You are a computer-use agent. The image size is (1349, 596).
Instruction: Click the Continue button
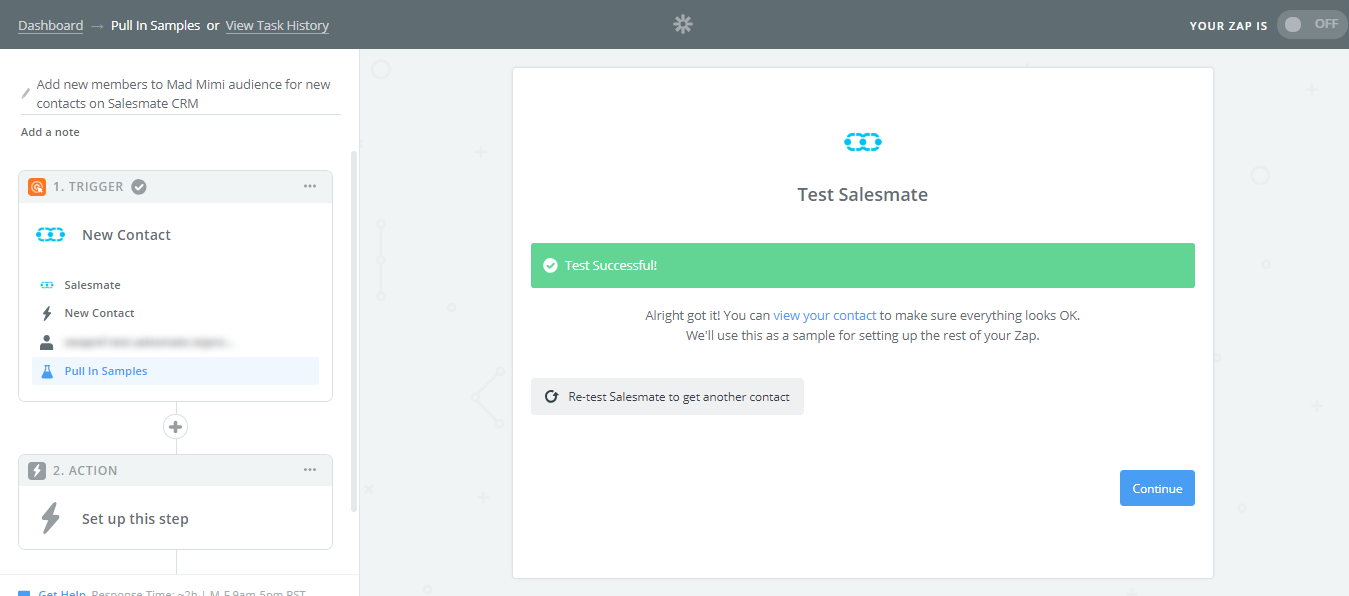click(x=1157, y=488)
